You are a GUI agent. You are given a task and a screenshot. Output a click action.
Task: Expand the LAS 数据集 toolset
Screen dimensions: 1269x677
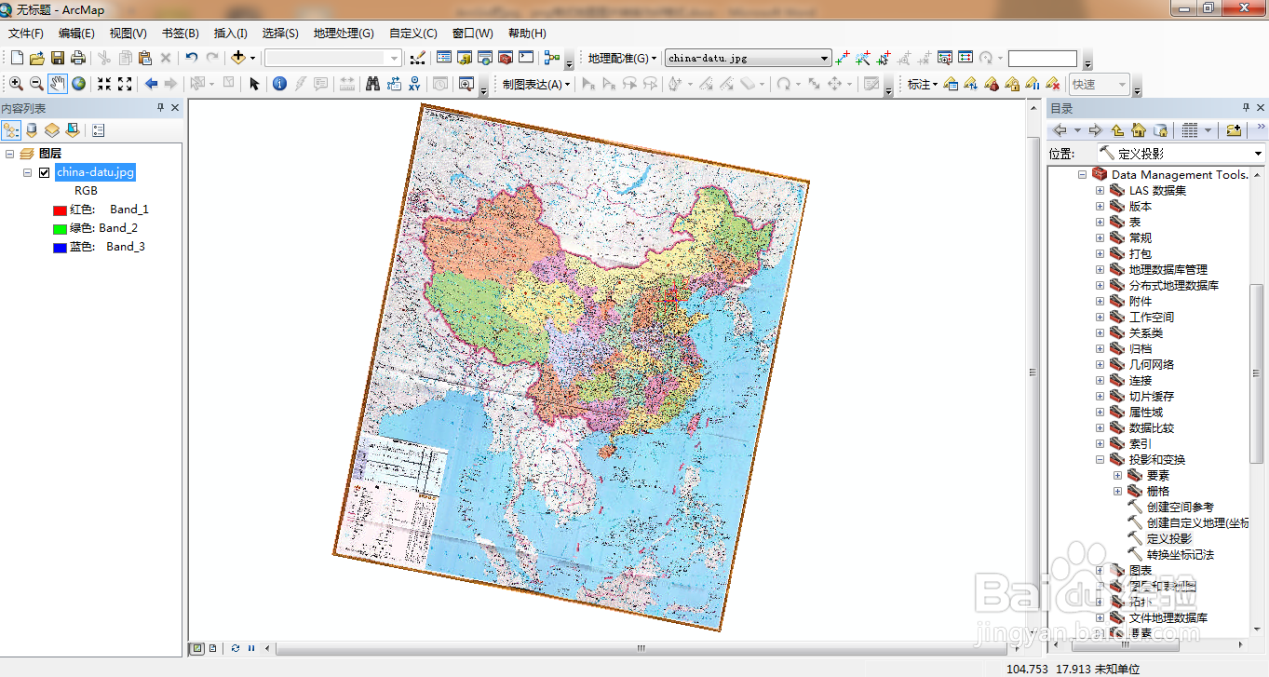[x=1100, y=190]
